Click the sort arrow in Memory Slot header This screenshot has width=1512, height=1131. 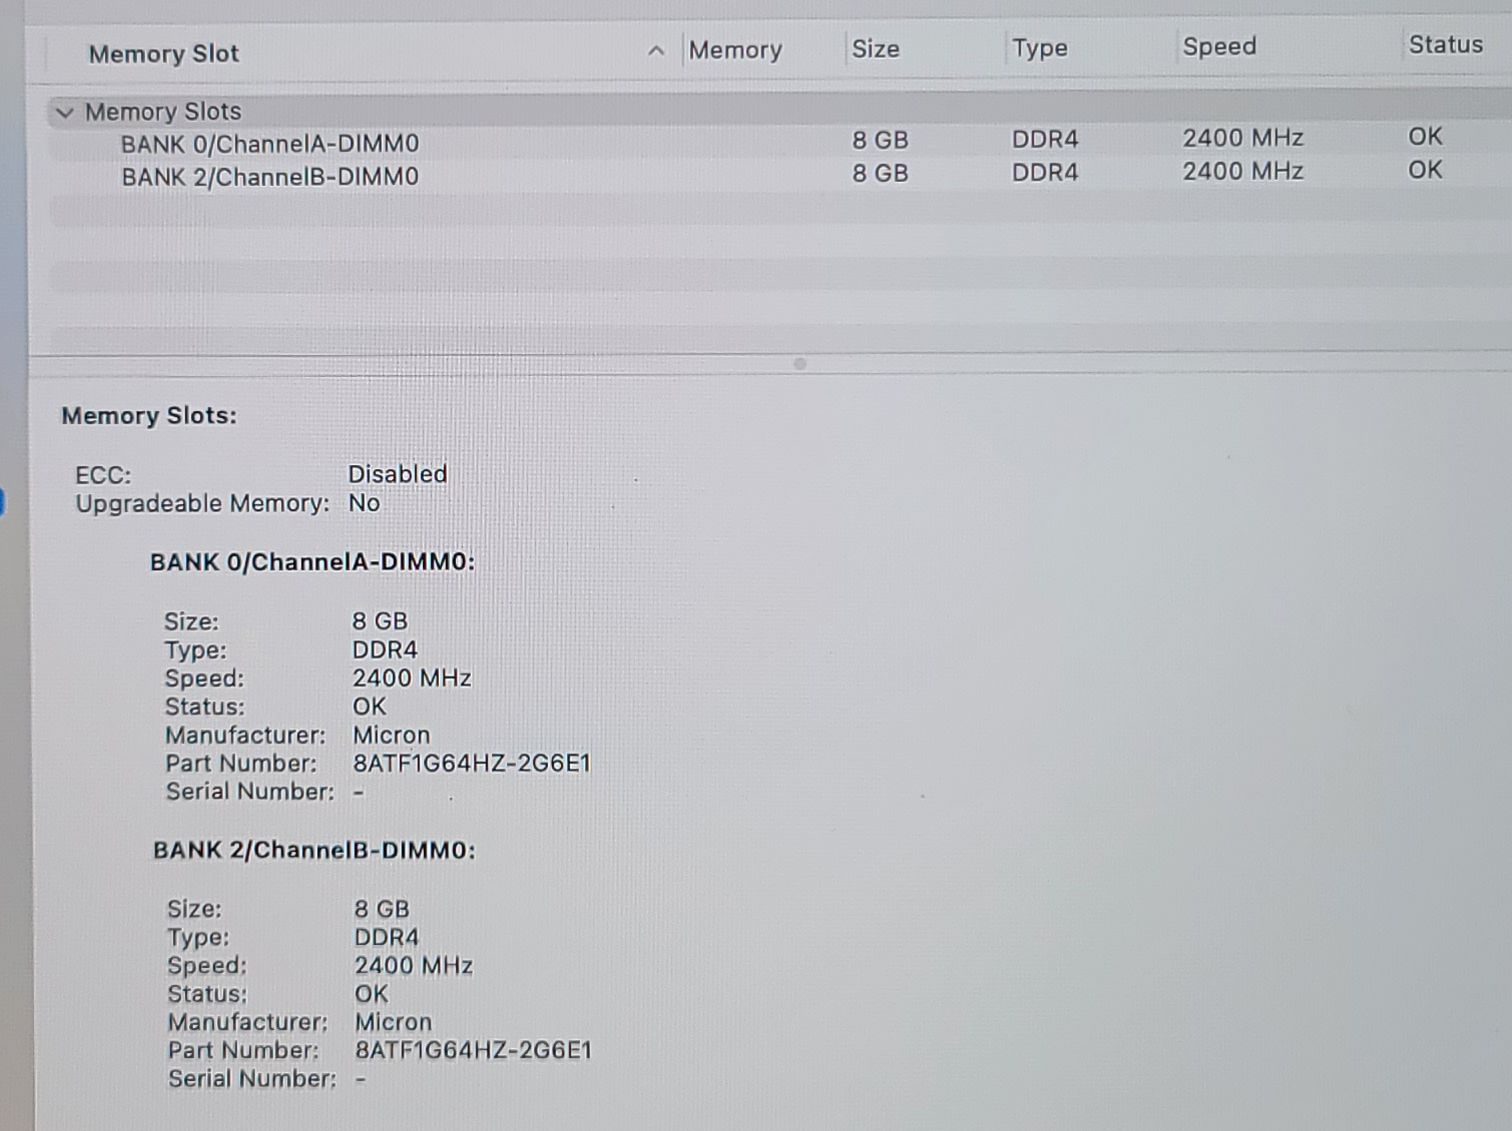point(656,51)
